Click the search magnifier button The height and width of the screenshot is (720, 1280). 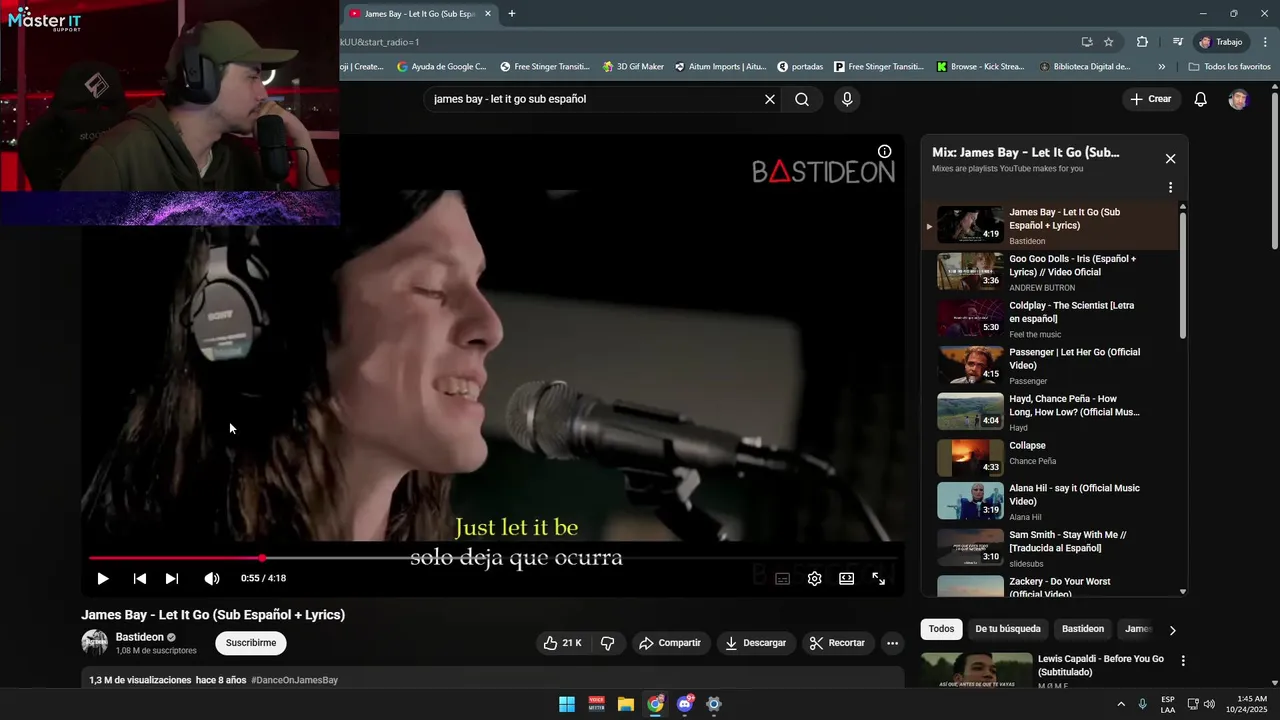tap(802, 99)
